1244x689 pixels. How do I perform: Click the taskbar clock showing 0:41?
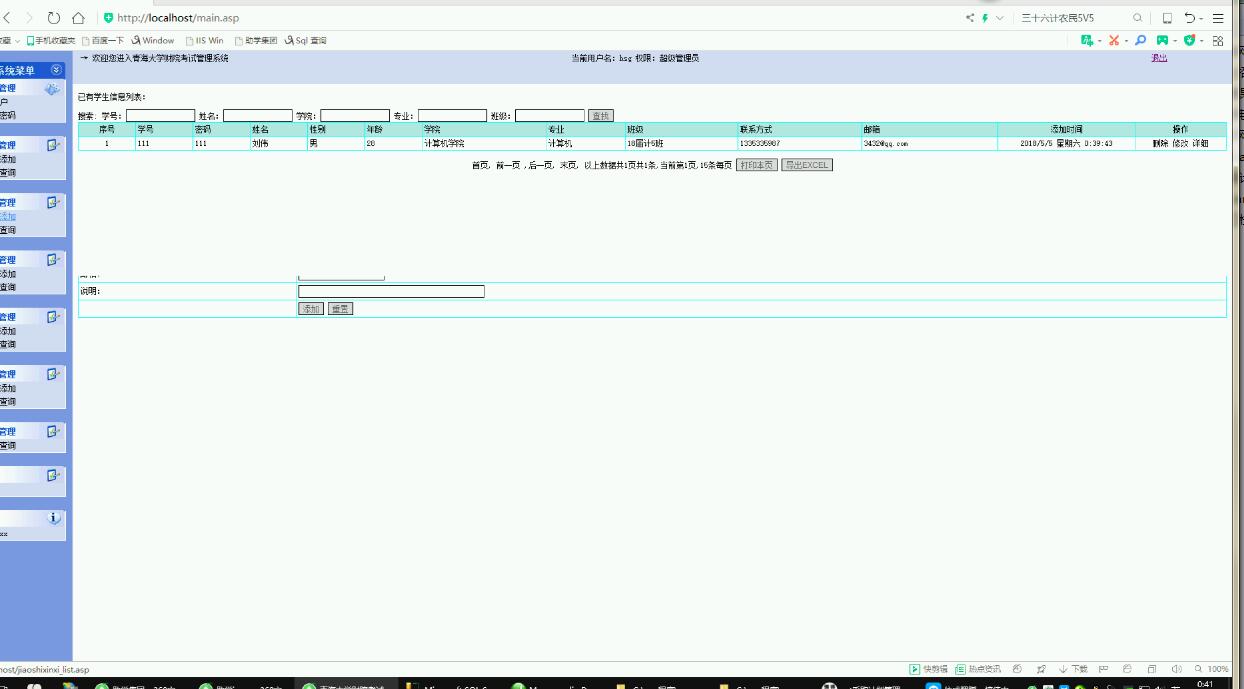[1205, 684]
